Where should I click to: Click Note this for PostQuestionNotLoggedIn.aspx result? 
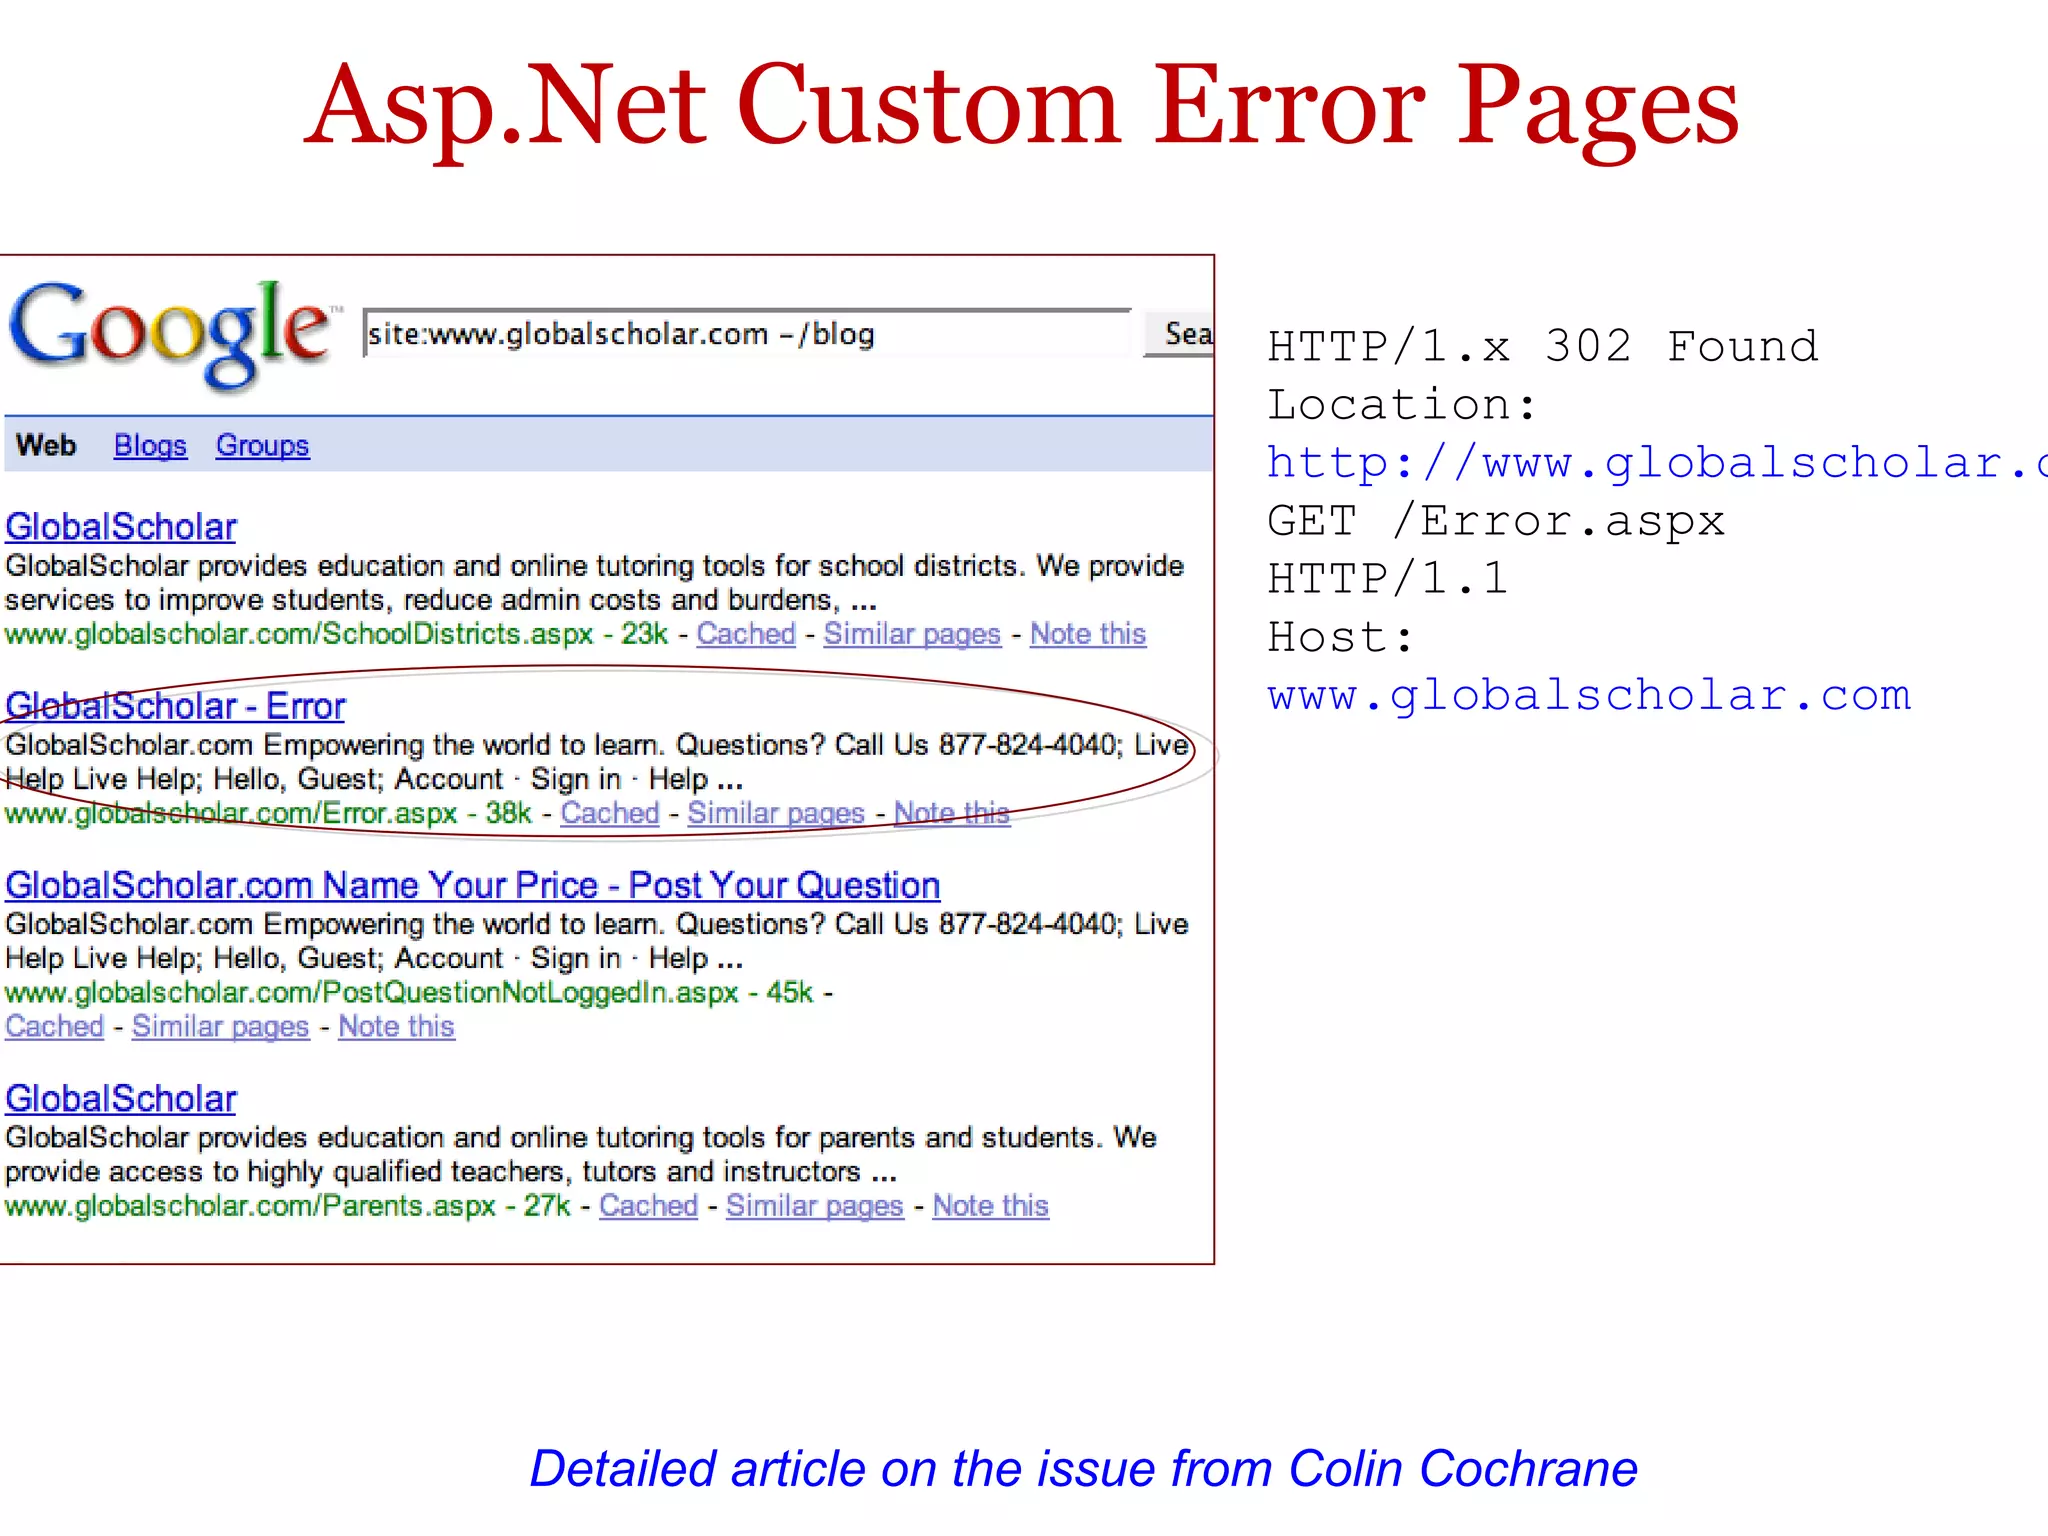click(x=396, y=1026)
